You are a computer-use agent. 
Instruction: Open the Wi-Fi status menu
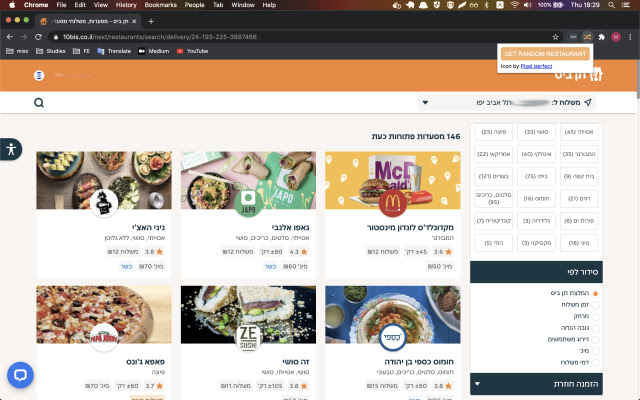[x=514, y=5]
